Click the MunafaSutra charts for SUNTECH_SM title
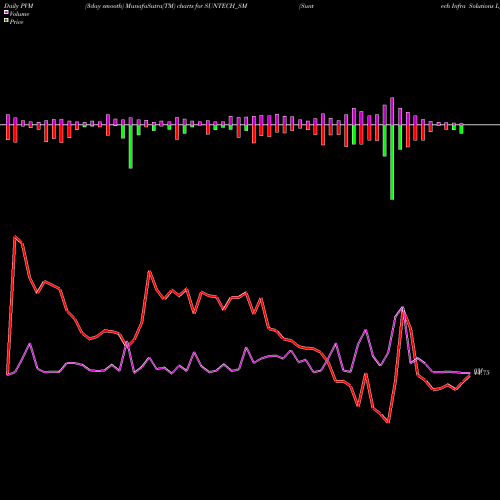500x500 pixels. (x=166, y=6)
